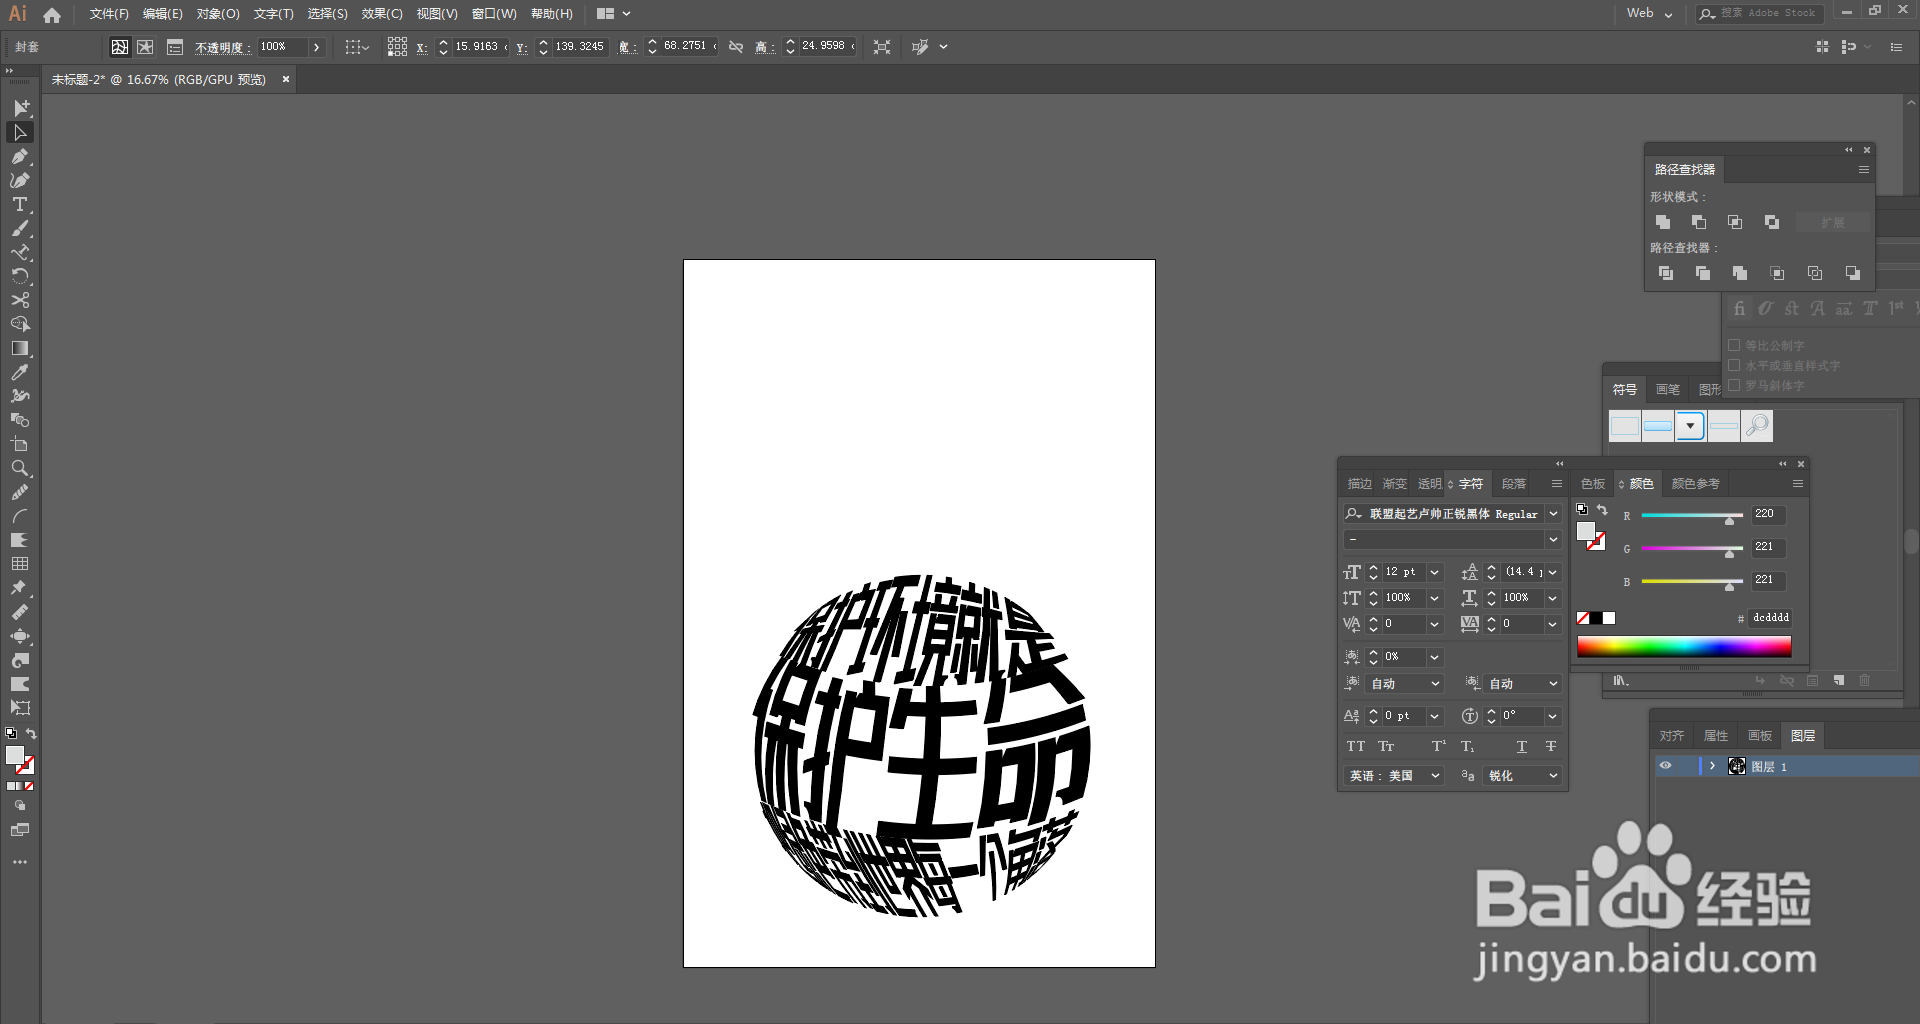Select the Gradient tool
The width and height of the screenshot is (1920, 1024).
pos(20,348)
